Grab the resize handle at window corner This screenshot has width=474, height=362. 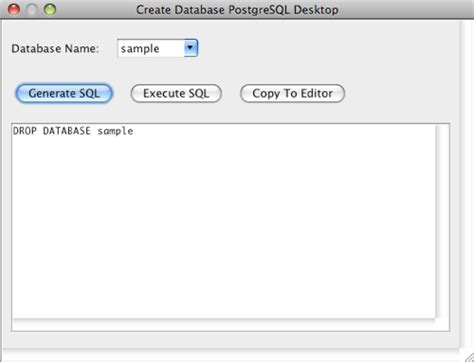click(x=469, y=357)
